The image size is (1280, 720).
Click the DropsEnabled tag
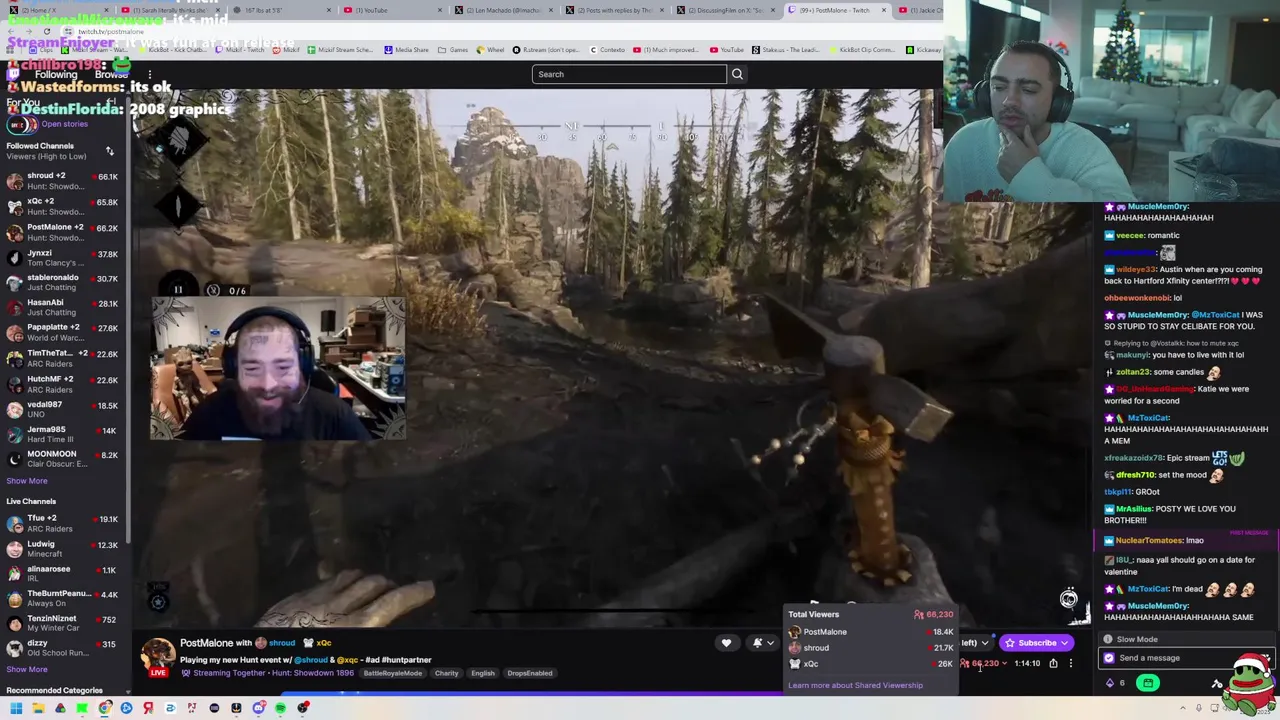coord(530,673)
